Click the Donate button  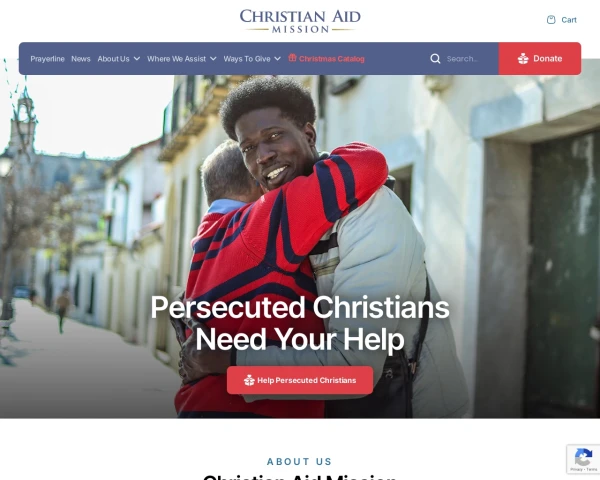click(x=540, y=59)
